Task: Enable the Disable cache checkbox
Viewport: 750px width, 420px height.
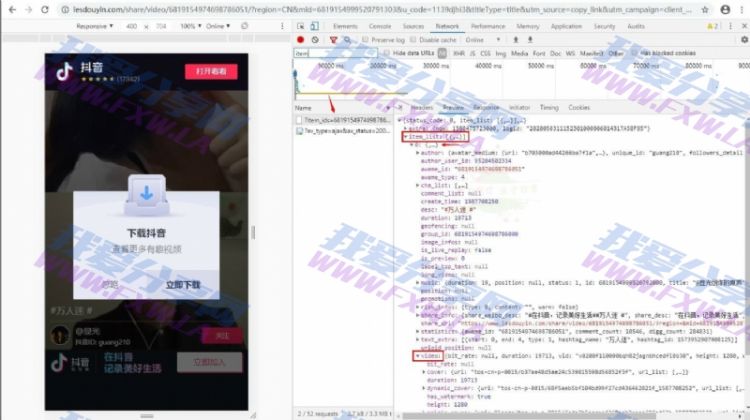Action: pos(413,40)
